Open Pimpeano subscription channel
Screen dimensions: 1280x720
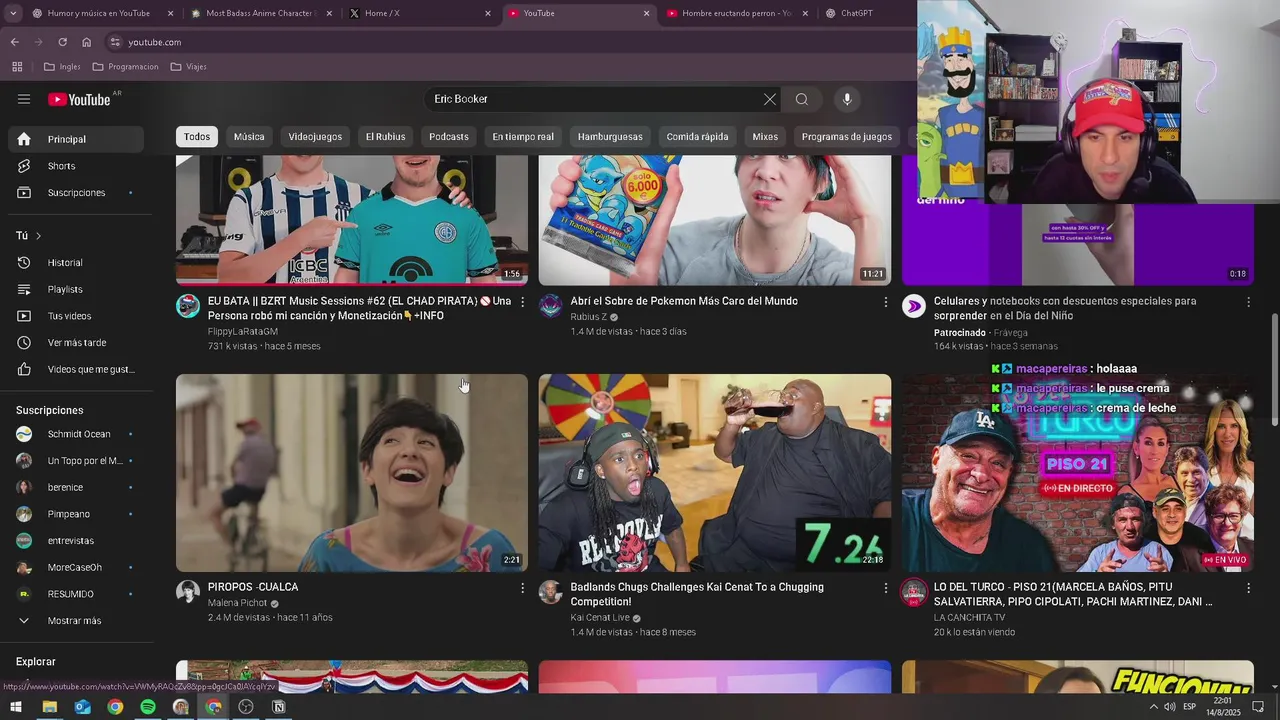[76, 514]
